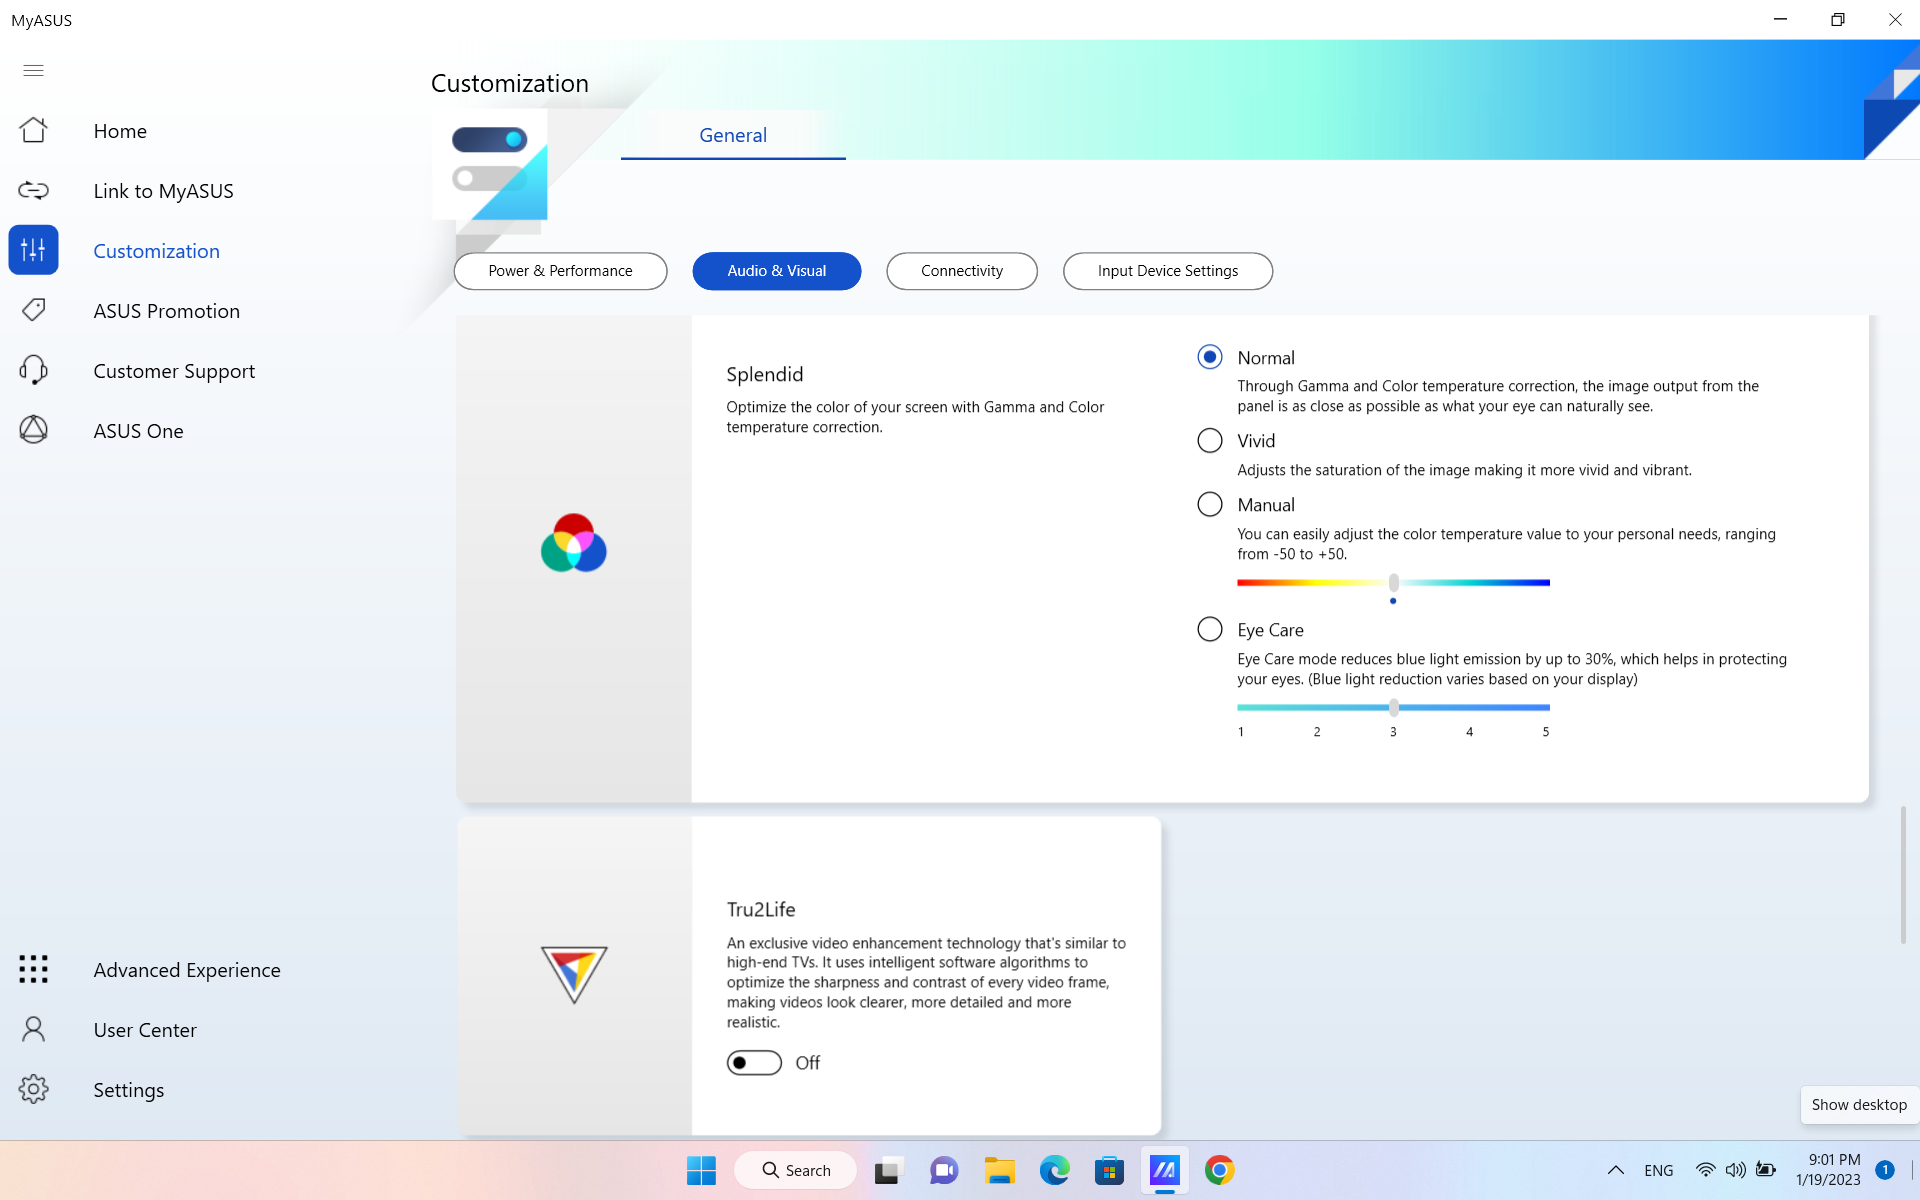Open the Windows Start menu
Viewport: 1920px width, 1200px height.
tap(701, 1170)
